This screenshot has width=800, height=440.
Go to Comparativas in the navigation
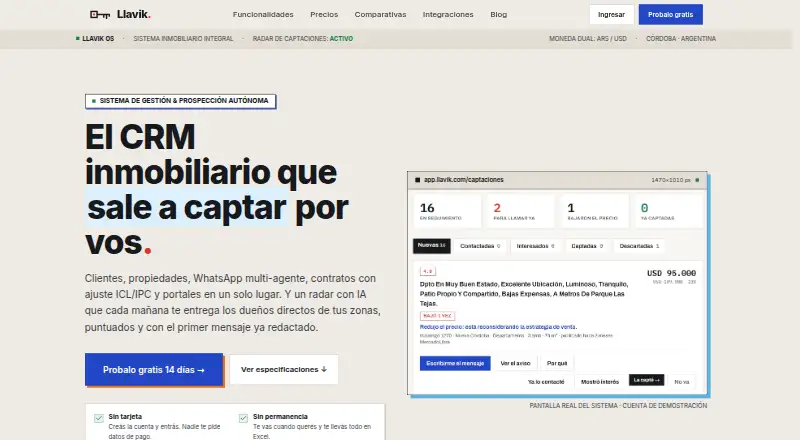(380, 14)
